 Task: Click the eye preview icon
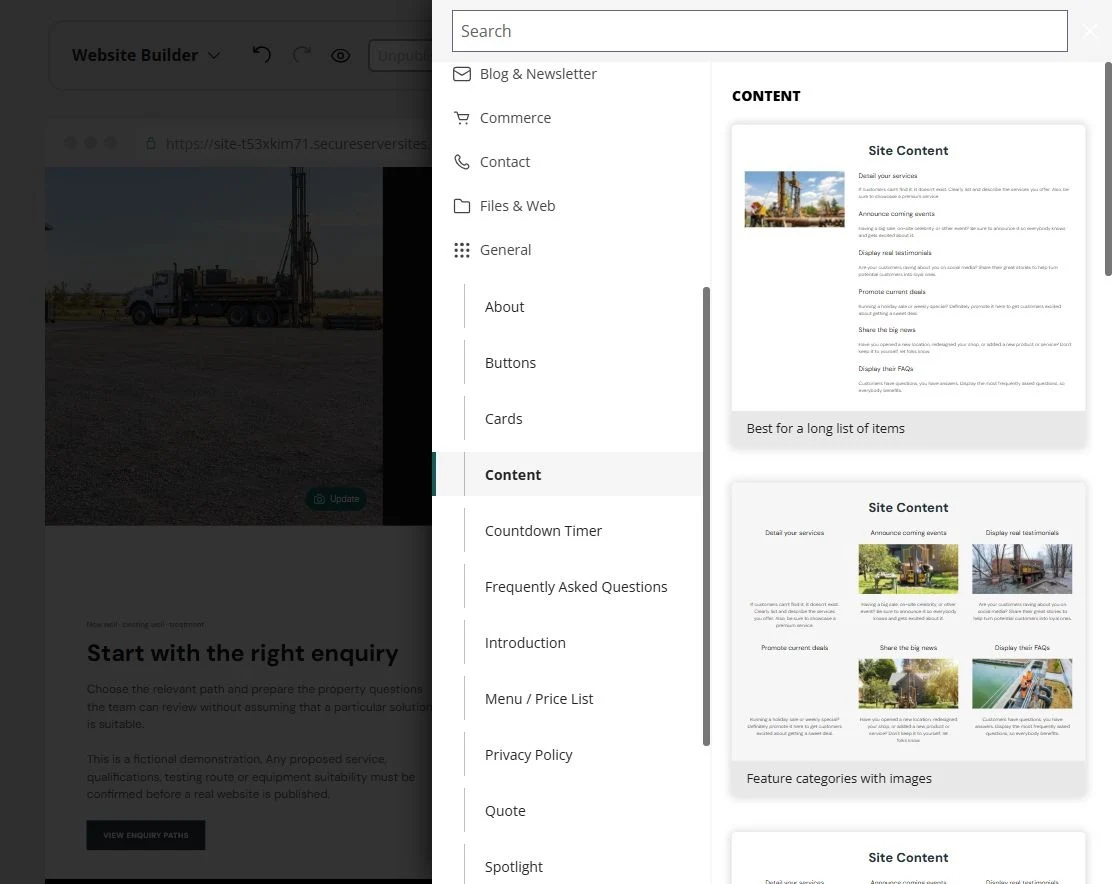coord(340,55)
